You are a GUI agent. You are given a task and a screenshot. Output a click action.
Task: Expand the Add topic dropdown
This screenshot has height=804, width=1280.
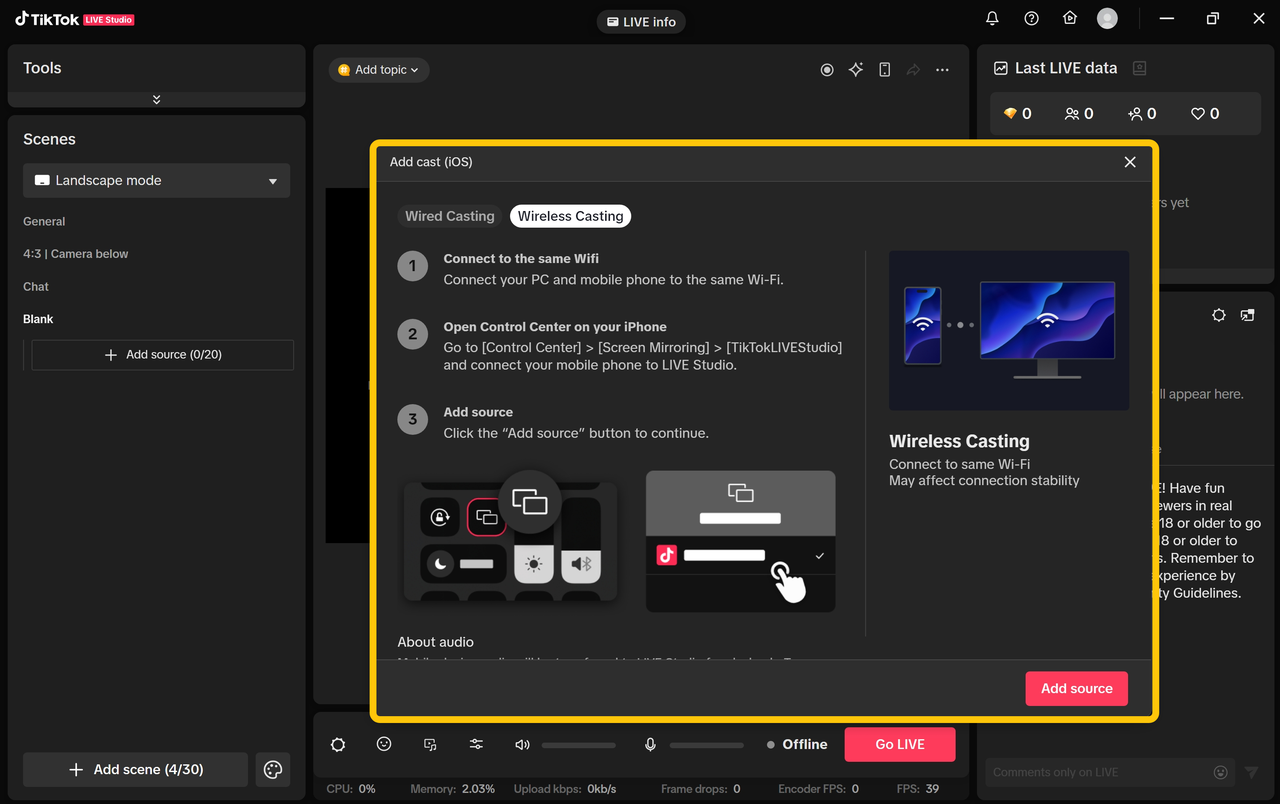[379, 70]
